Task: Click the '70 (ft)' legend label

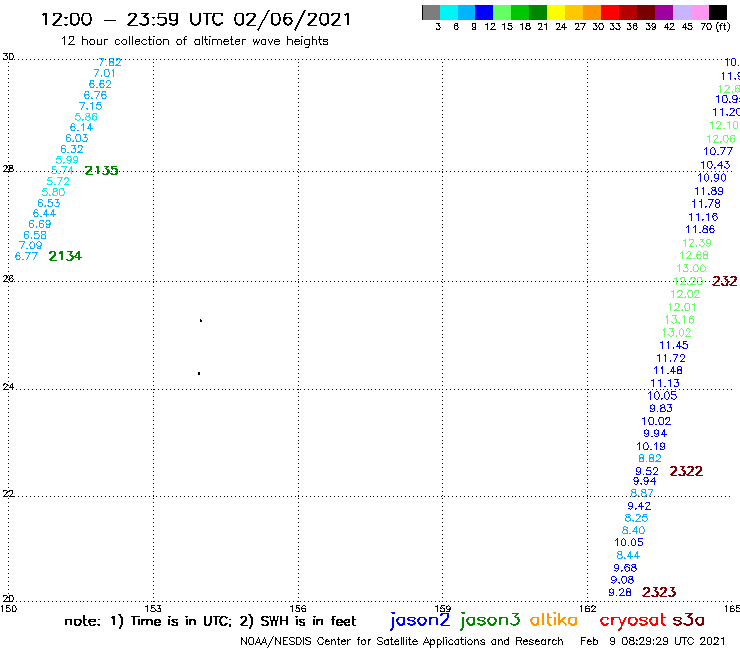Action: [715, 26]
